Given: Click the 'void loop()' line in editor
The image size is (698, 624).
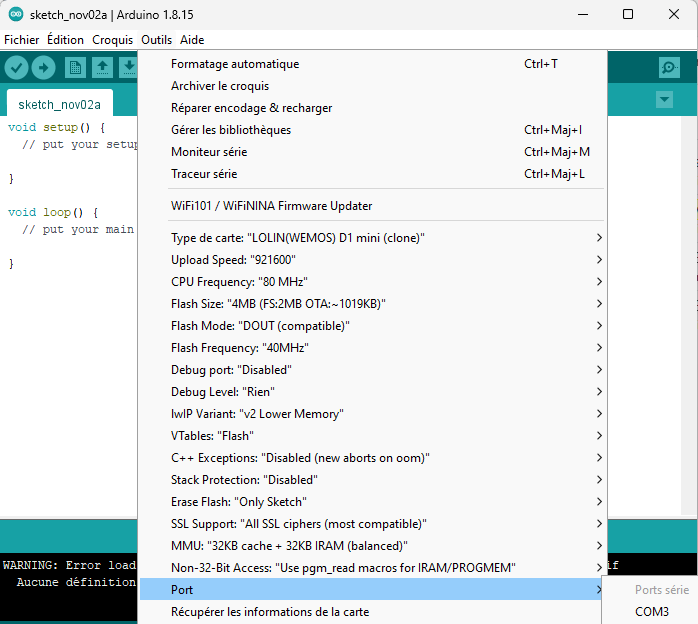Looking at the screenshot, I should 53,212.
